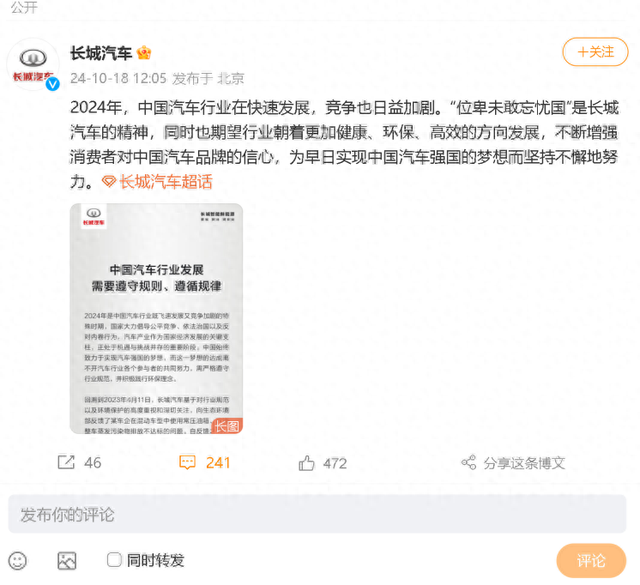Like the post with thumbs-up icon
Image resolution: width=640 pixels, height=585 pixels.
coord(307,463)
